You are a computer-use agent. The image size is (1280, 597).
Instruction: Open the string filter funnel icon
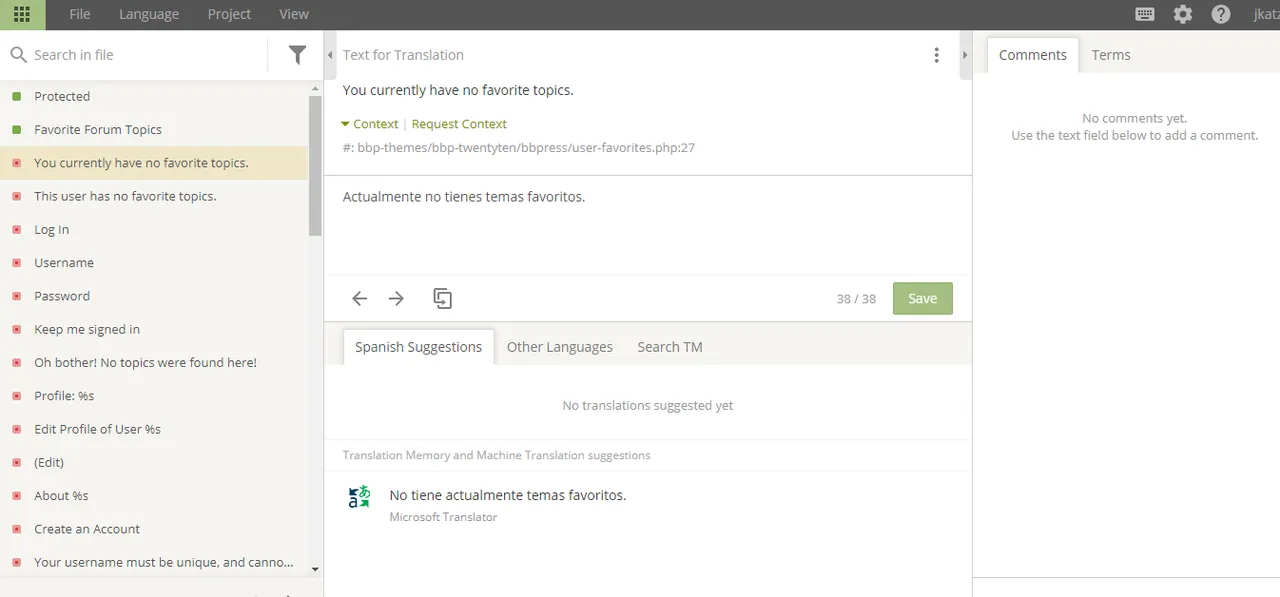click(297, 55)
